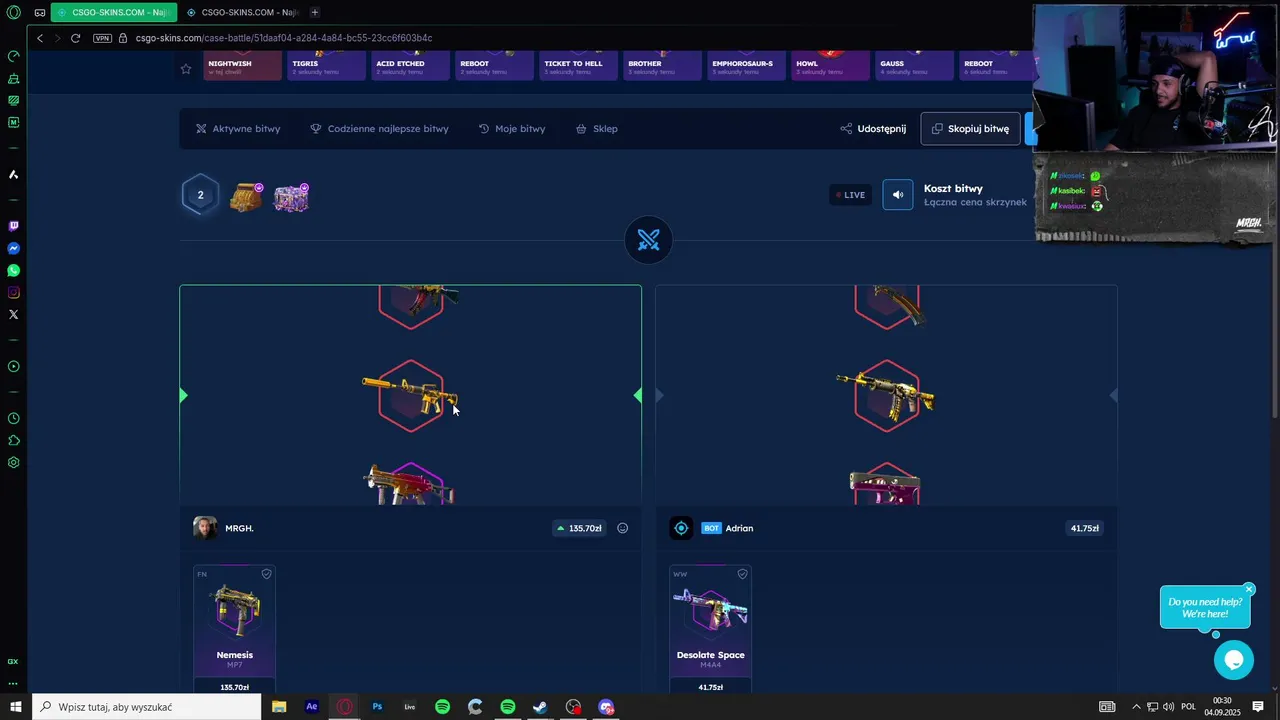Image resolution: width=1280 pixels, height=720 pixels.
Task: Open Aria AI icon in sidebar
Action: (x=13, y=174)
